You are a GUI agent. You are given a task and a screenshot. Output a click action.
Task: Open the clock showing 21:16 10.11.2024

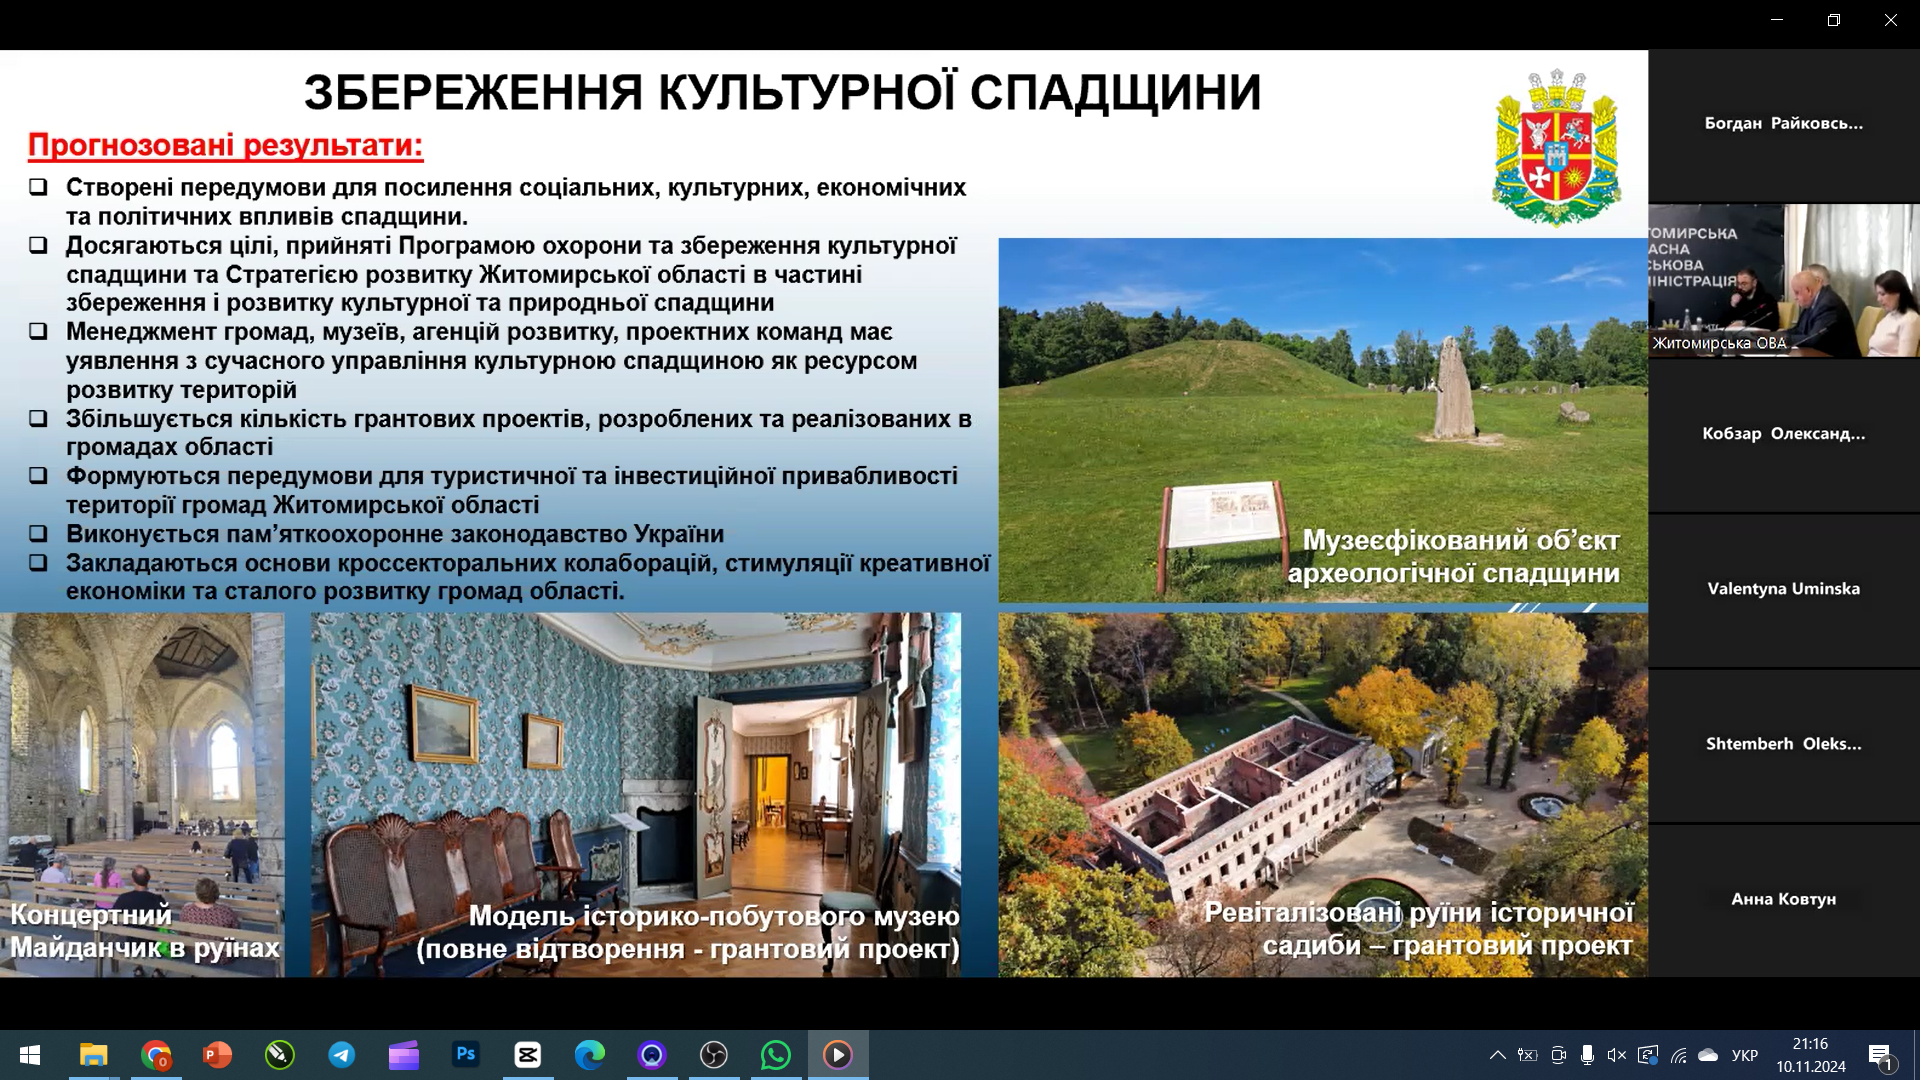(1811, 1055)
